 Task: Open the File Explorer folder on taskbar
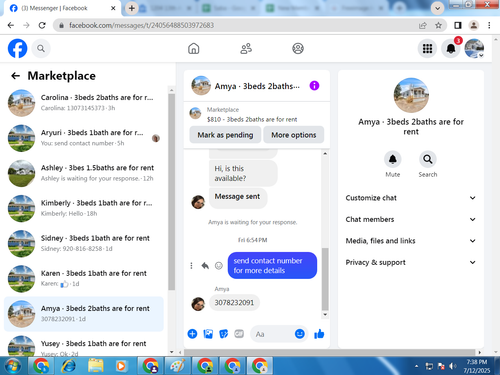coord(96,366)
